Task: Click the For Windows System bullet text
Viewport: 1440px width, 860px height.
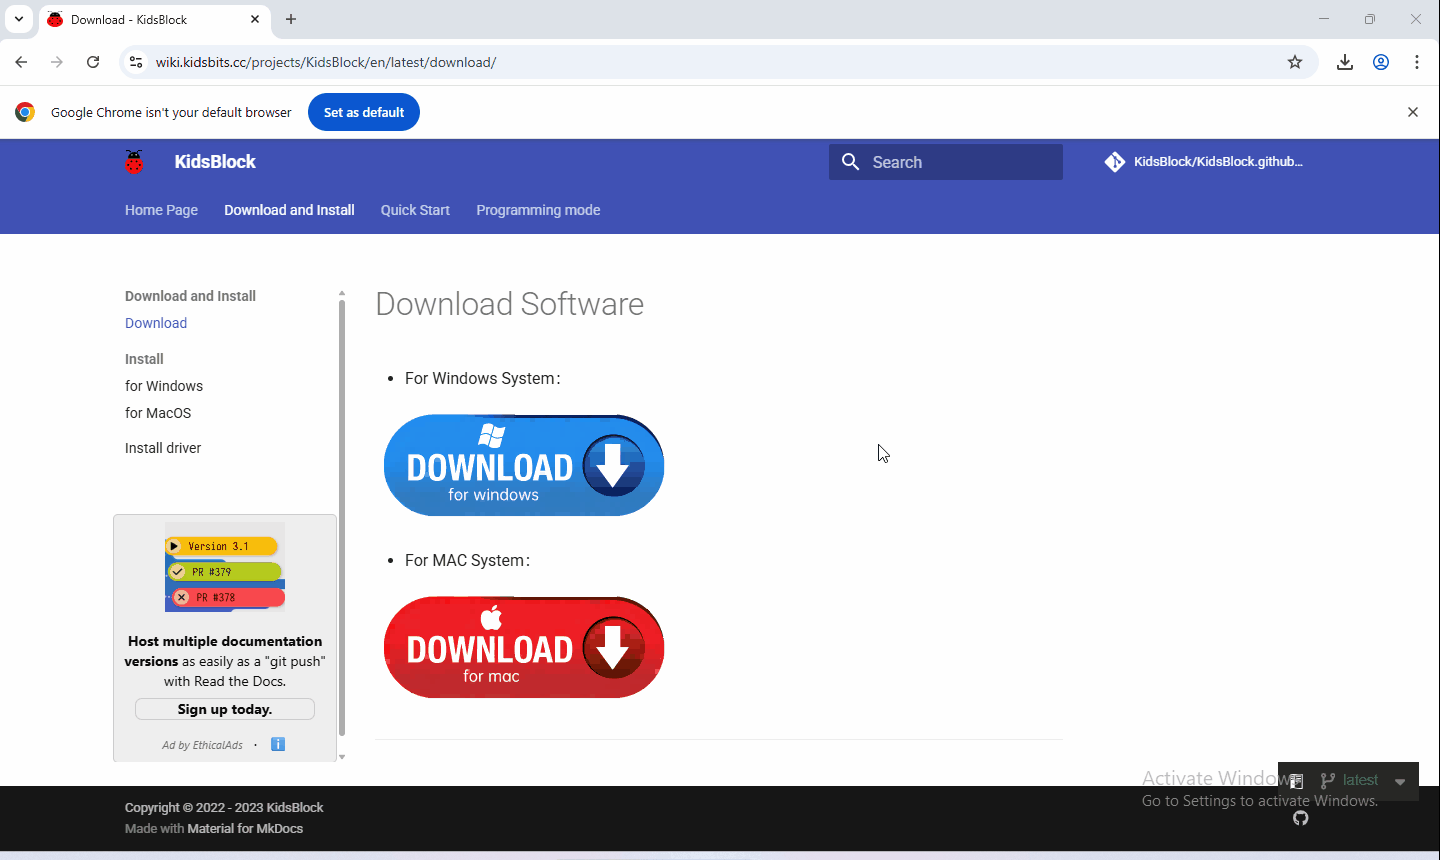Action: pyautogui.click(x=482, y=378)
